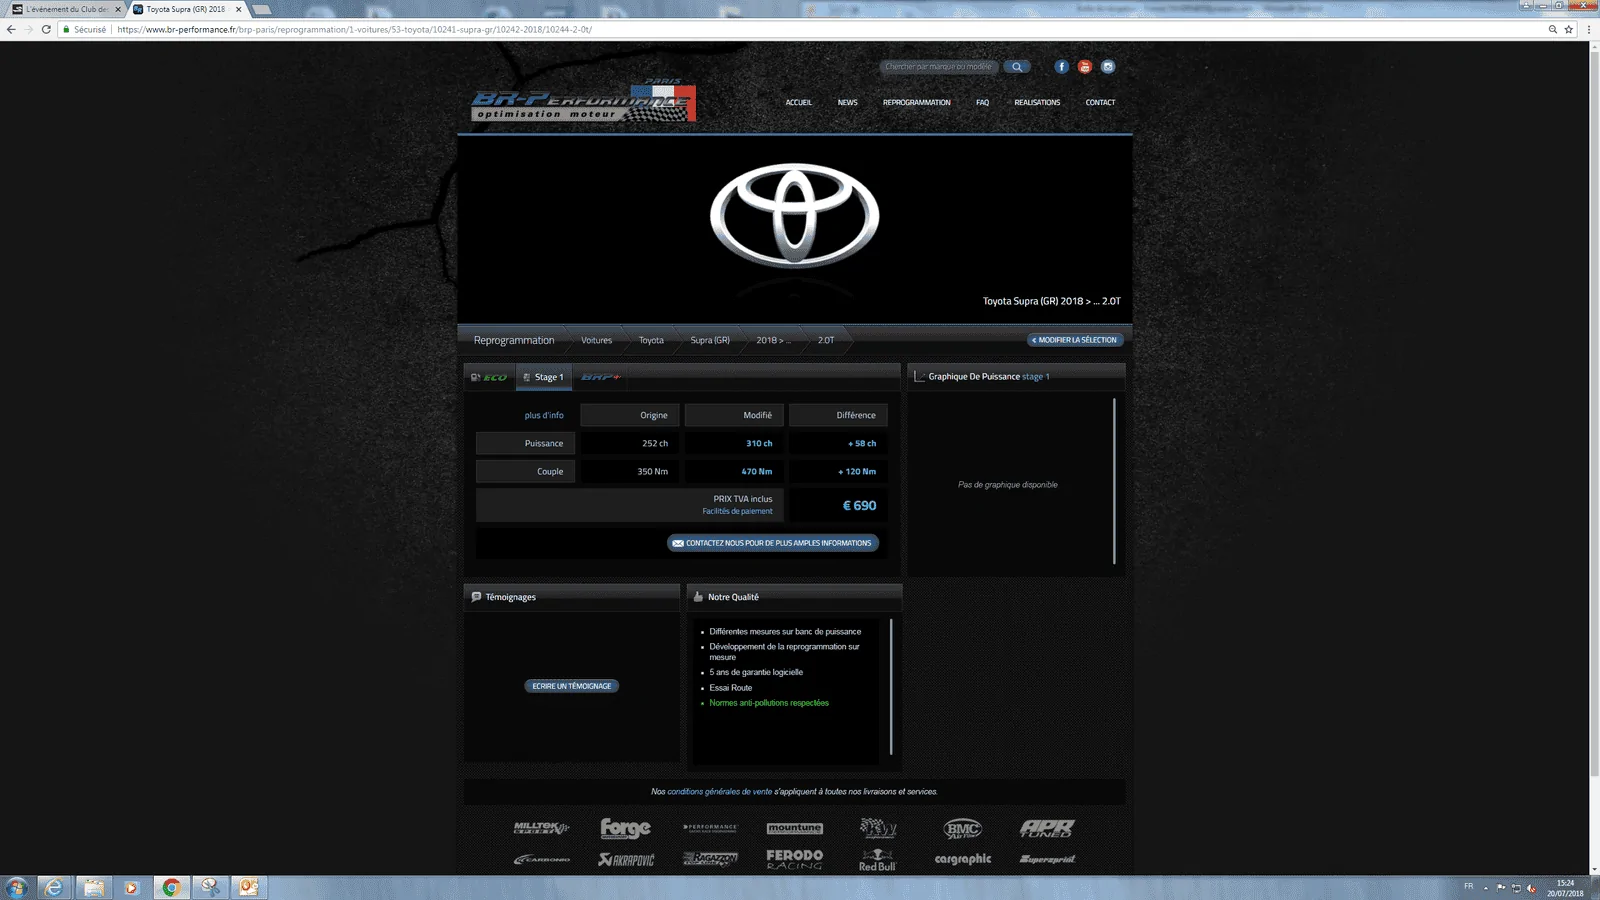Go to the REPROGRAMMATION menu
1600x900 pixels.
click(916, 102)
